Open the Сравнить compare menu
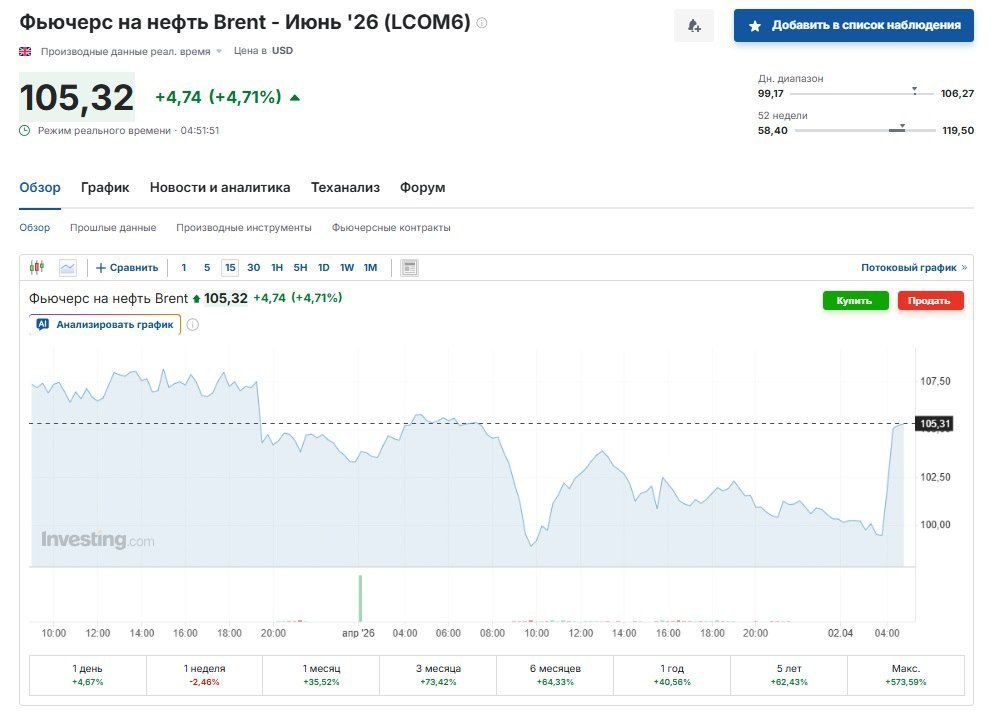The width and height of the screenshot is (995, 717). 127,267
